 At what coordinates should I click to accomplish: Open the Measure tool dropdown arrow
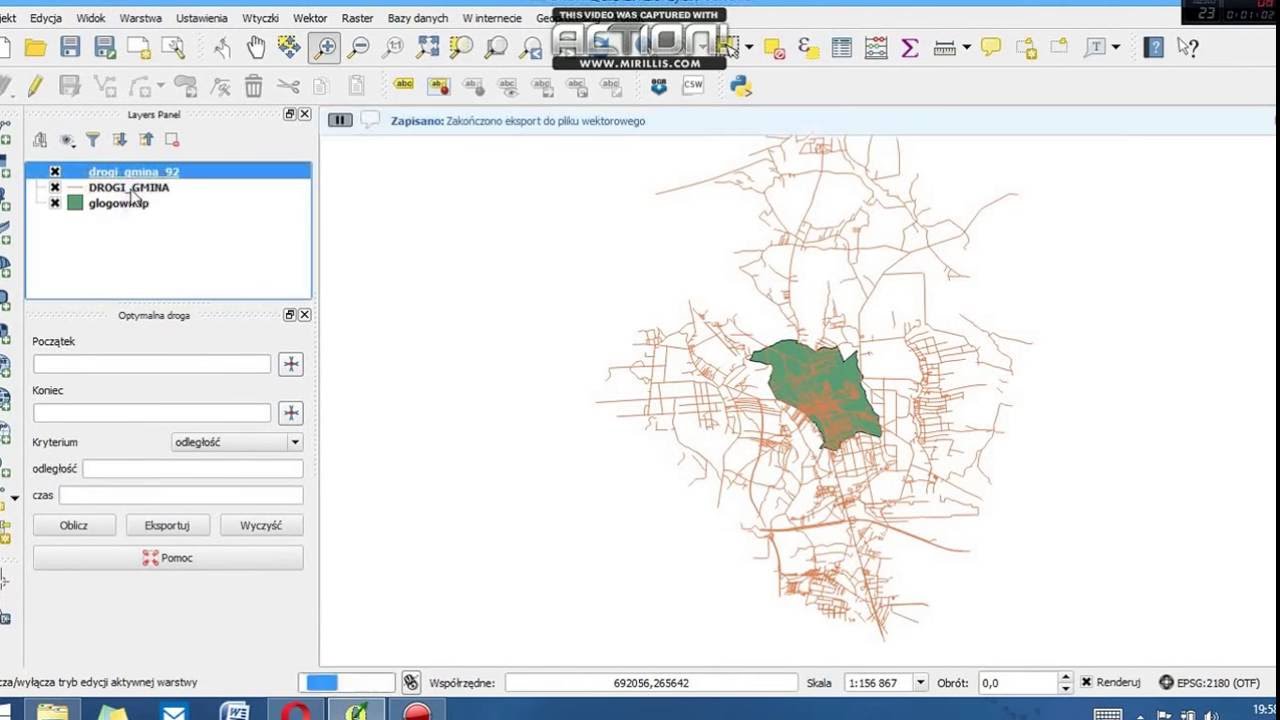[x=967, y=47]
